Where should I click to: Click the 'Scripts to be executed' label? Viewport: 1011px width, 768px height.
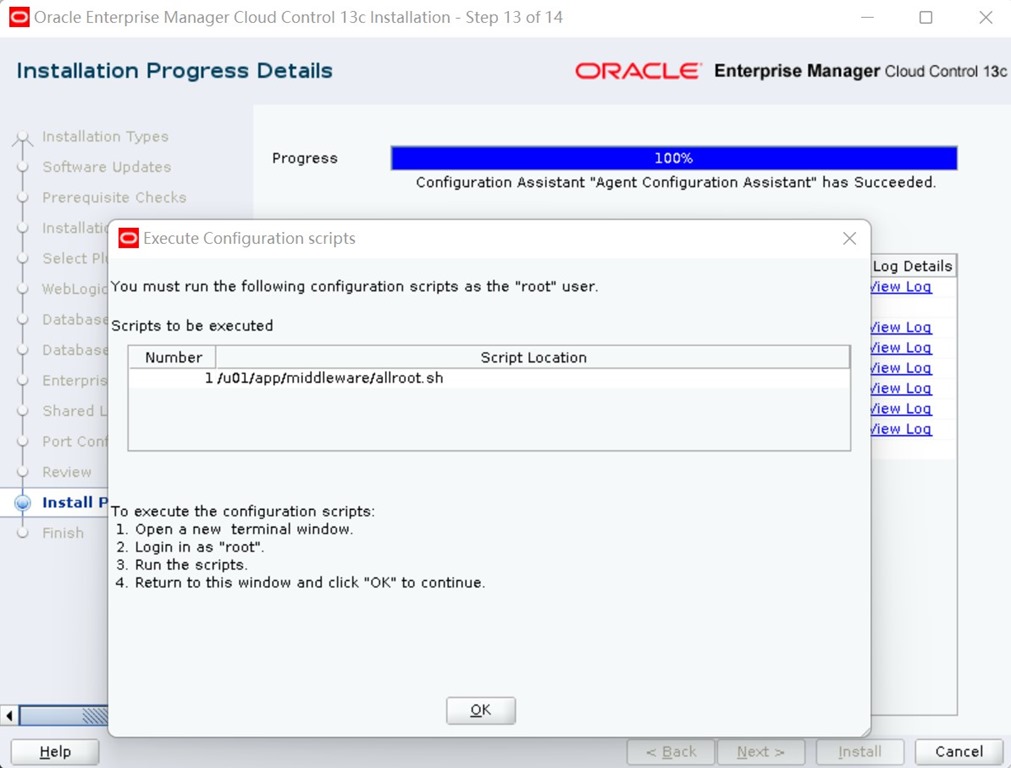(x=192, y=326)
